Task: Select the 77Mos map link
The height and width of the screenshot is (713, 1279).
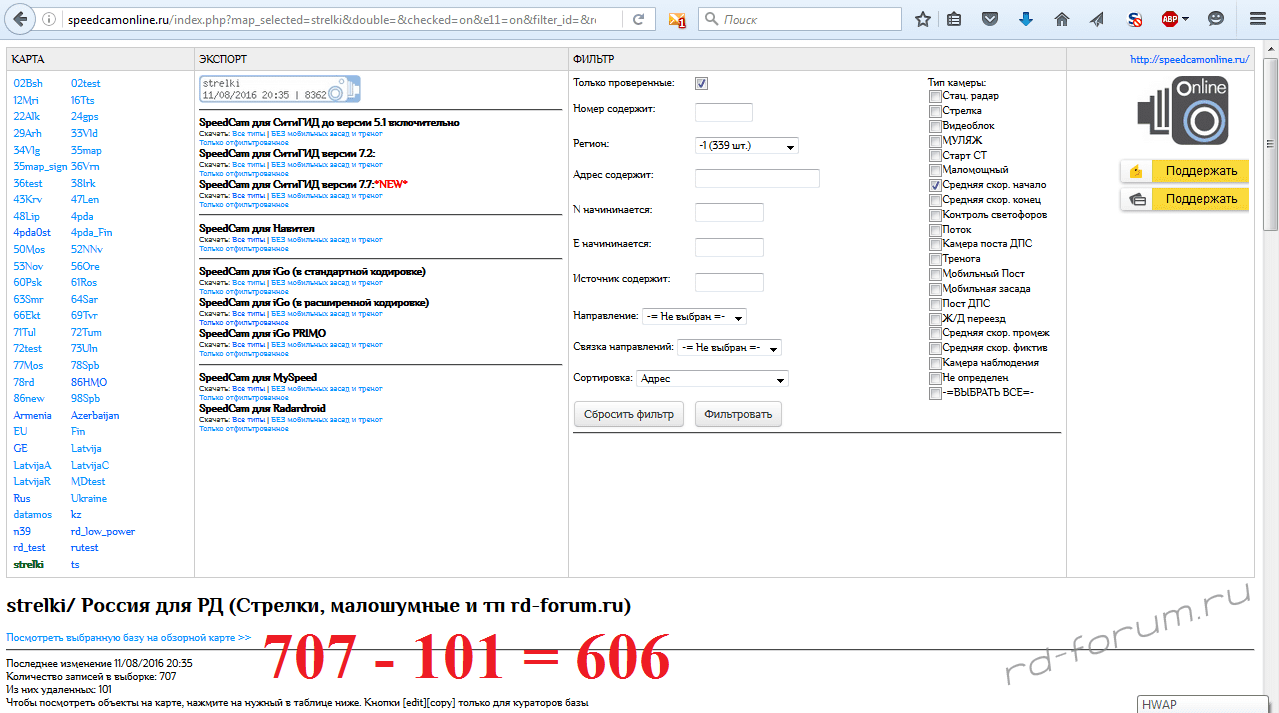Action: (x=28, y=366)
